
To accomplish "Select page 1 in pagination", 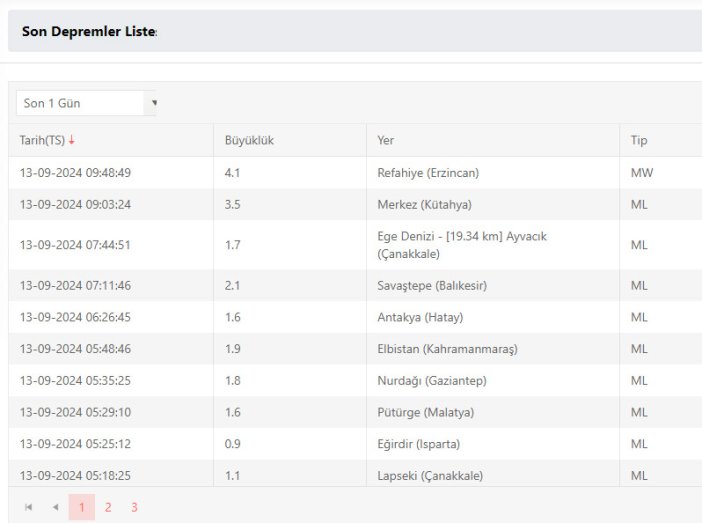I will pos(82,507).
